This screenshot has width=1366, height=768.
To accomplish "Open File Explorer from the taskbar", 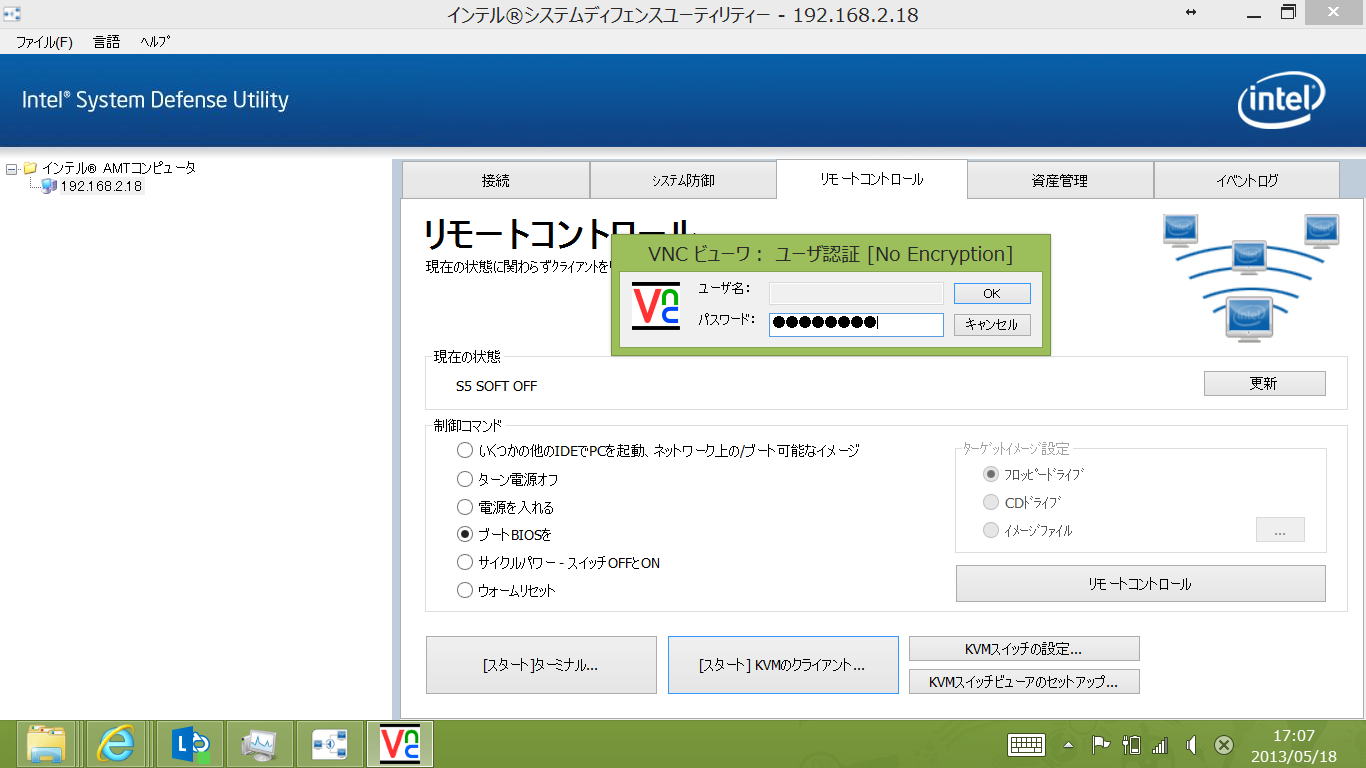I will (x=47, y=744).
